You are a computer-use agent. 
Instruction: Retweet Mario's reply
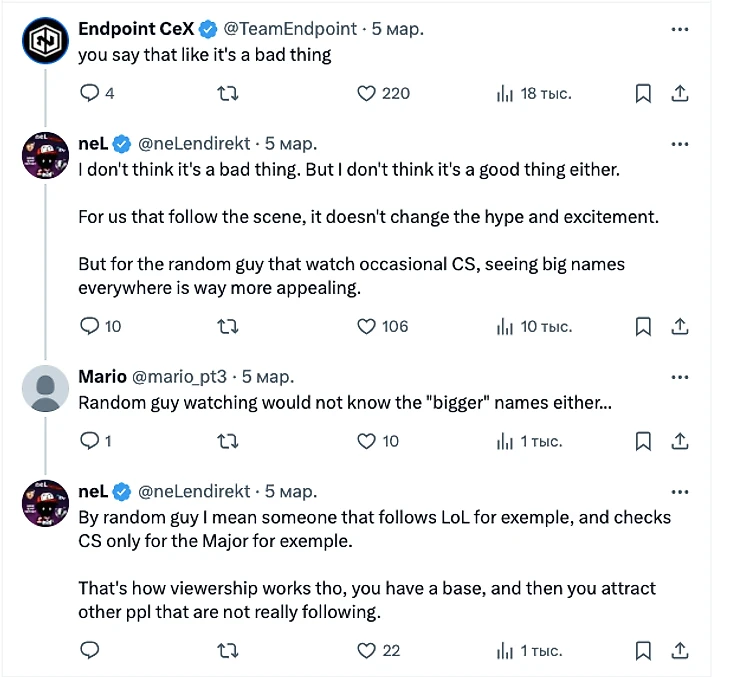tap(228, 441)
